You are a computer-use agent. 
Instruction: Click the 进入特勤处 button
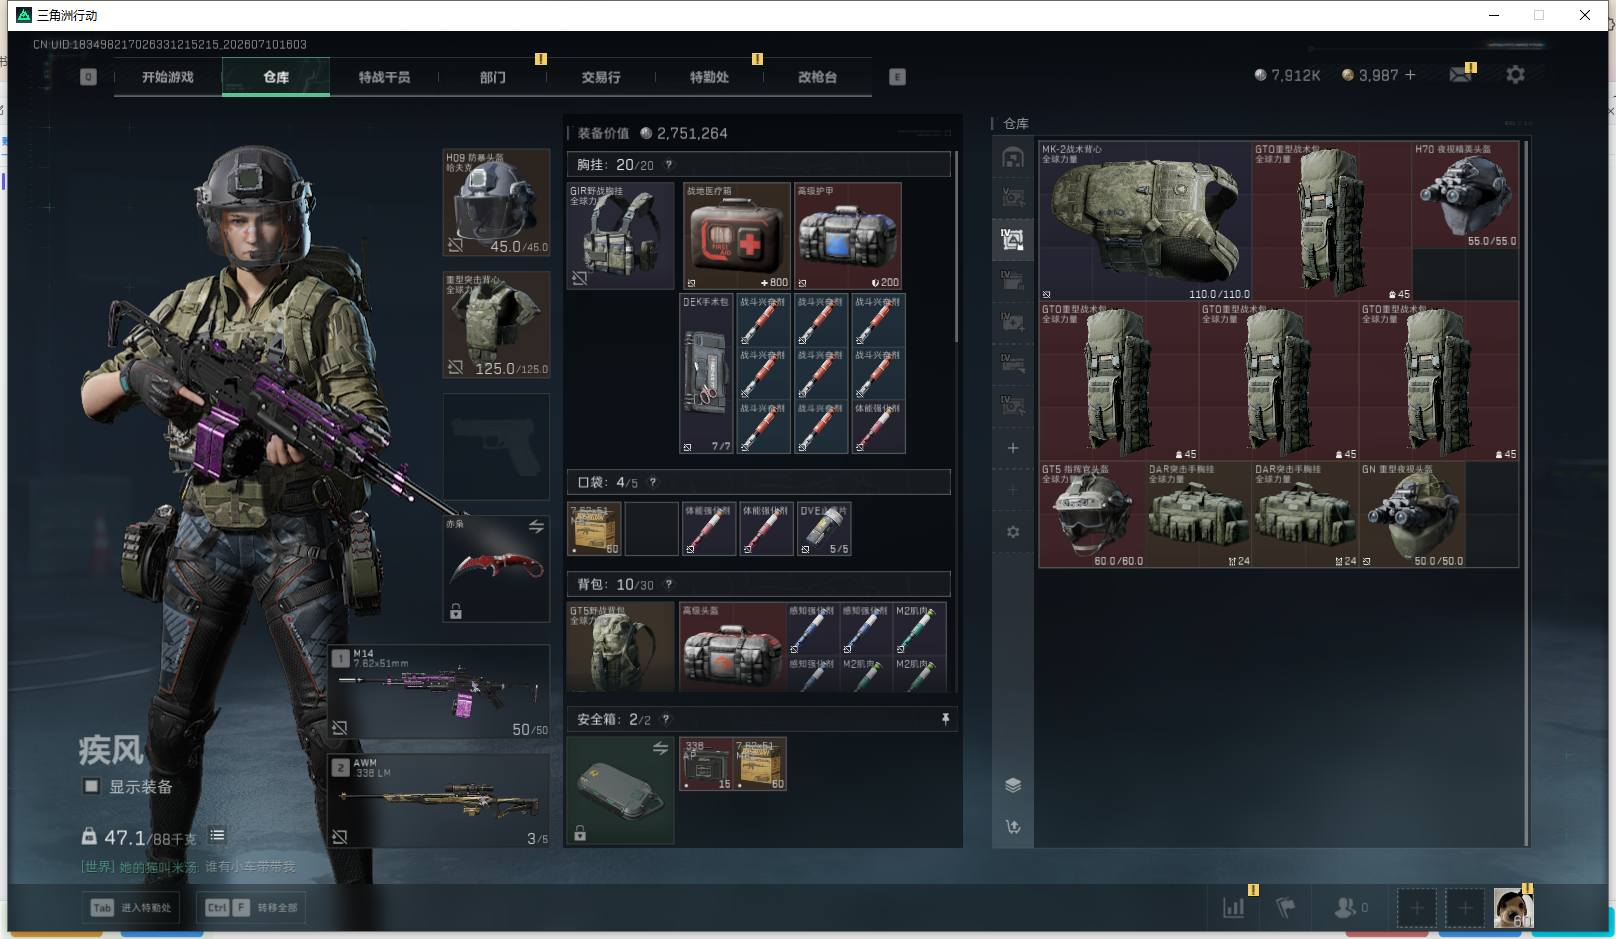click(131, 908)
